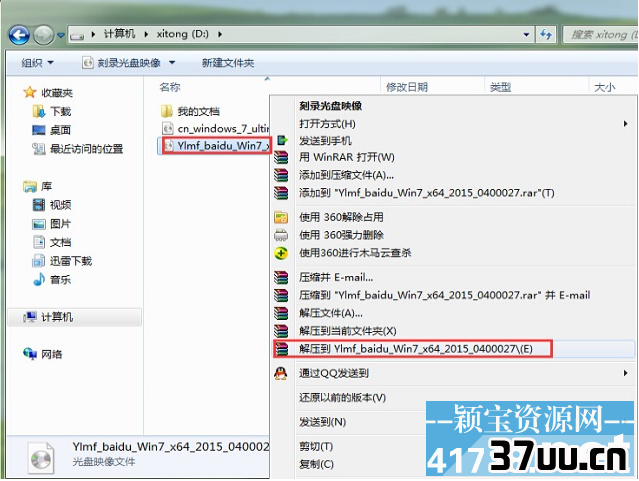Open the 打开方式(H) submenu

452,124
